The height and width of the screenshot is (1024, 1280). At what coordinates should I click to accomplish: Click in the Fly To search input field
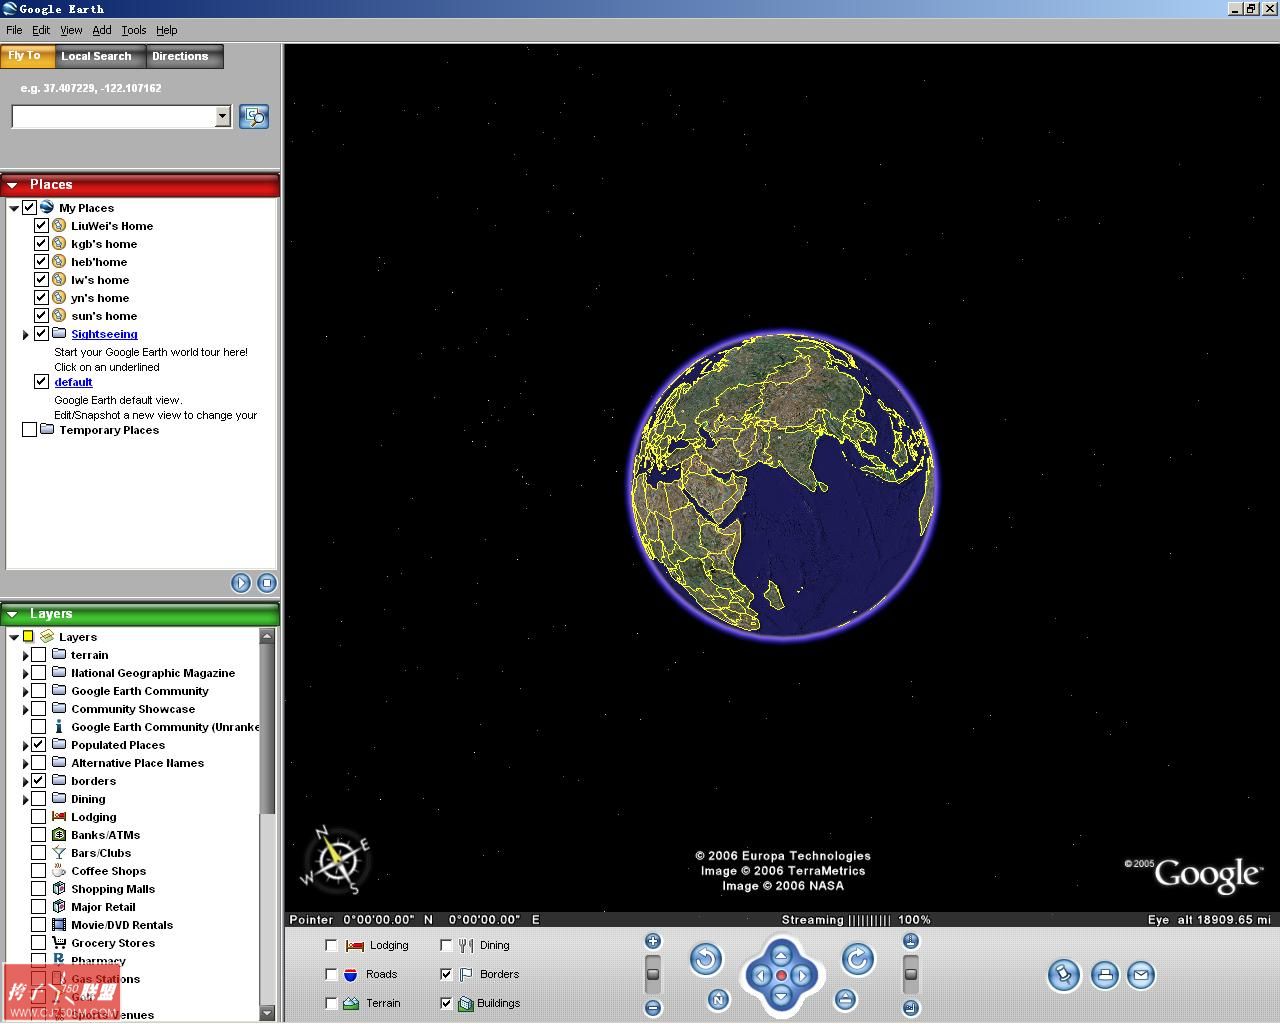point(113,117)
